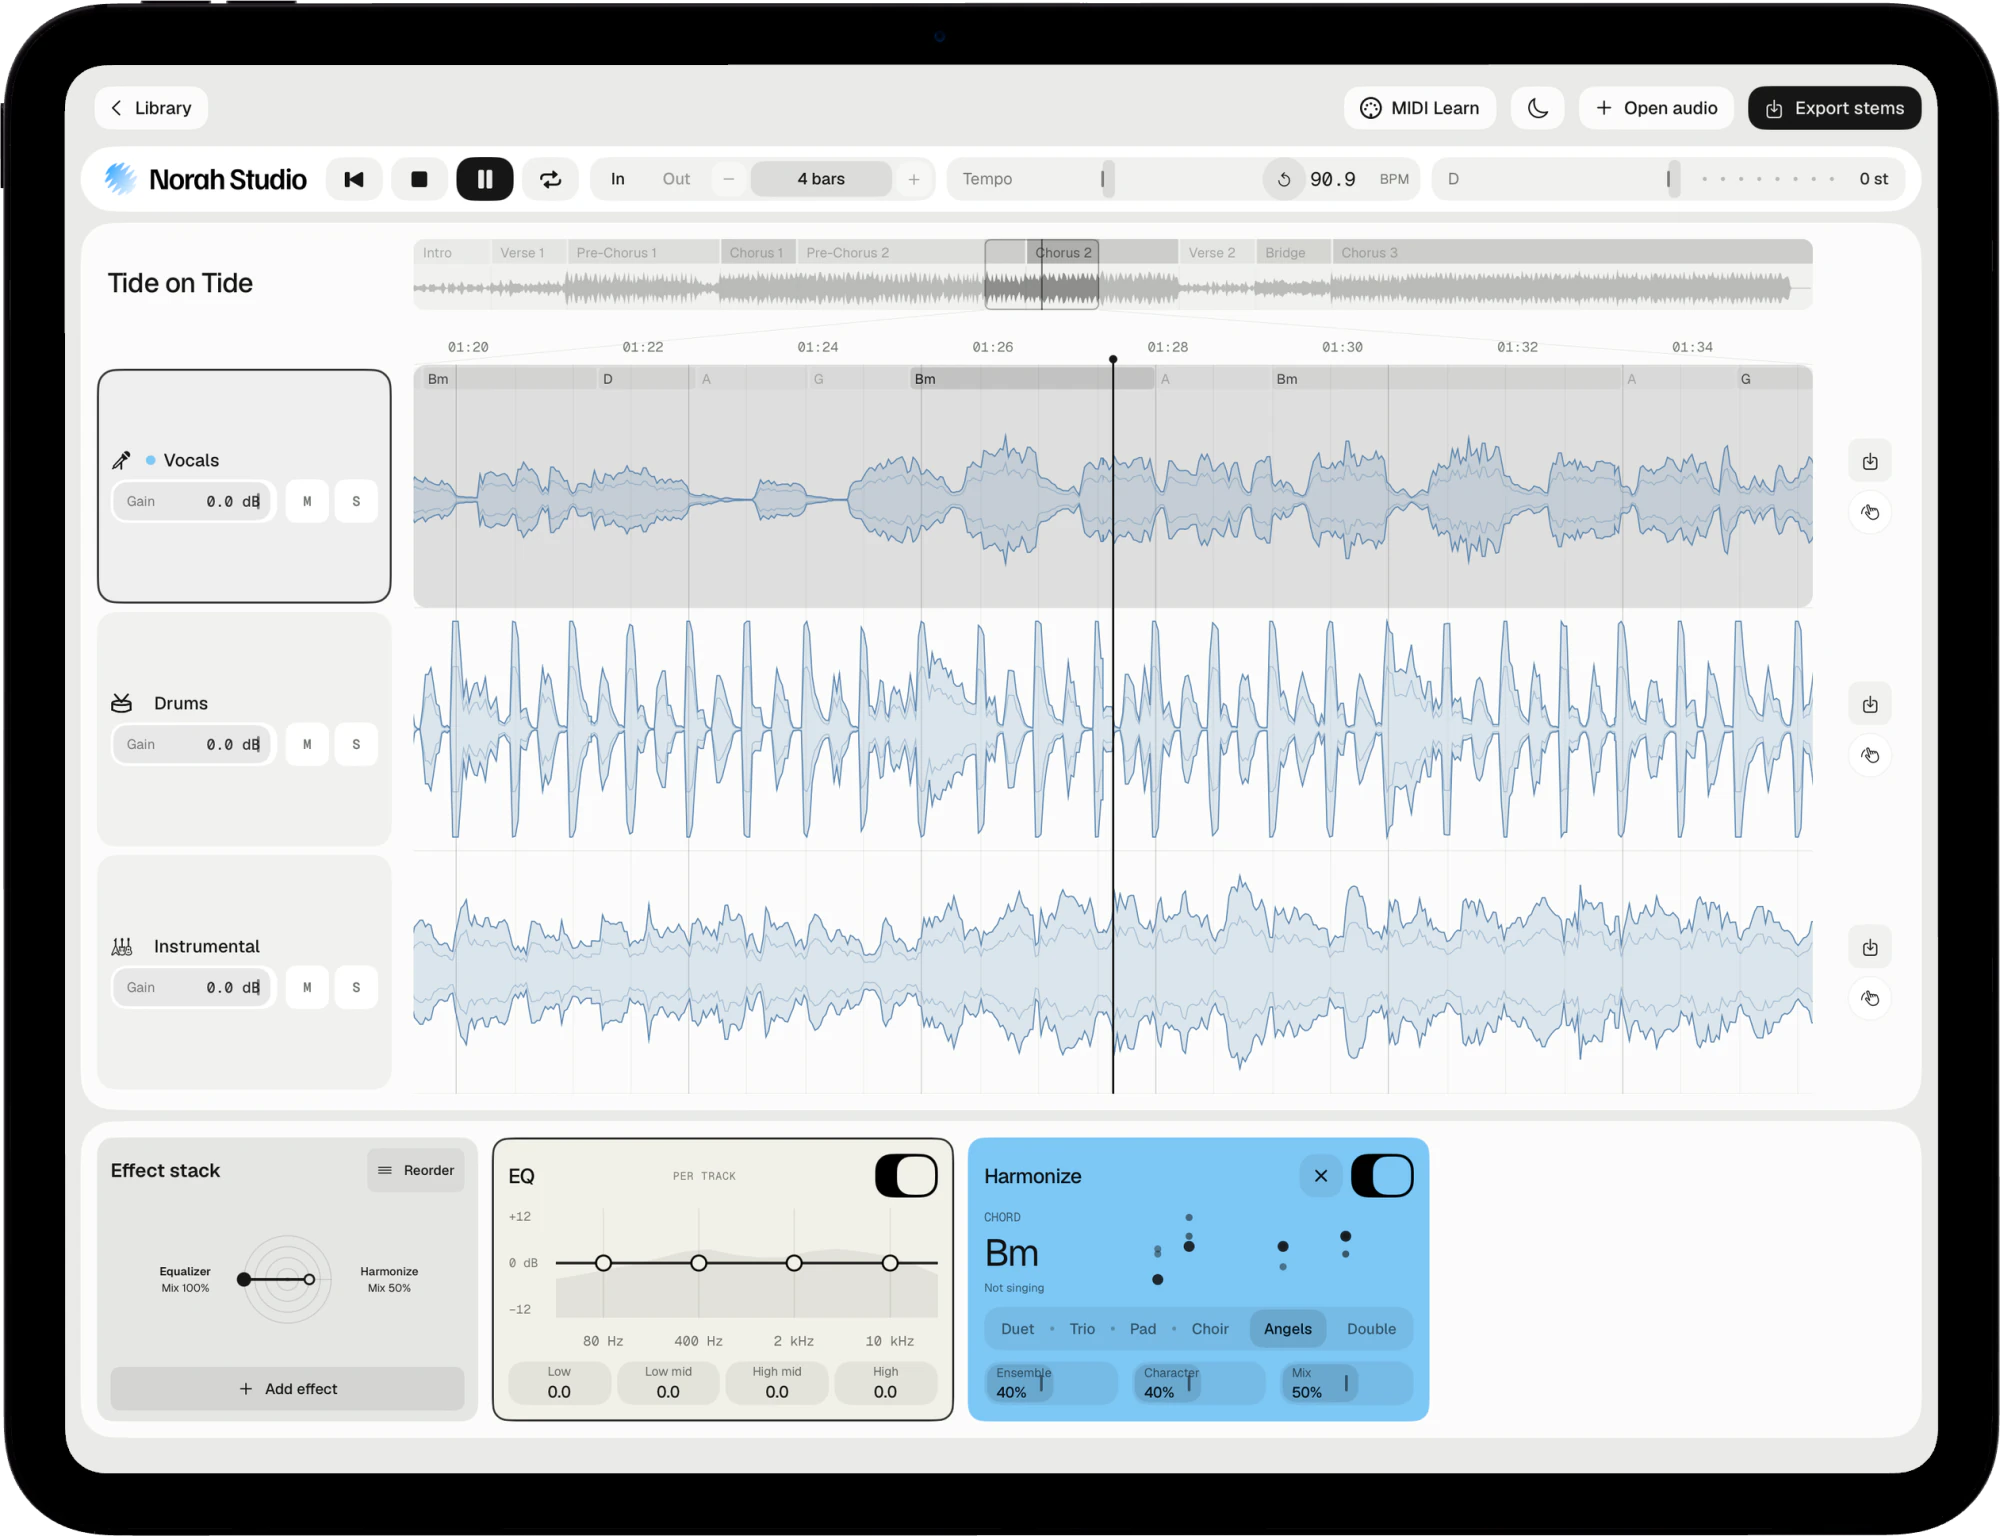Click the Vocals Gain input field
Viewport: 2000px width, 1536px height.
193,502
